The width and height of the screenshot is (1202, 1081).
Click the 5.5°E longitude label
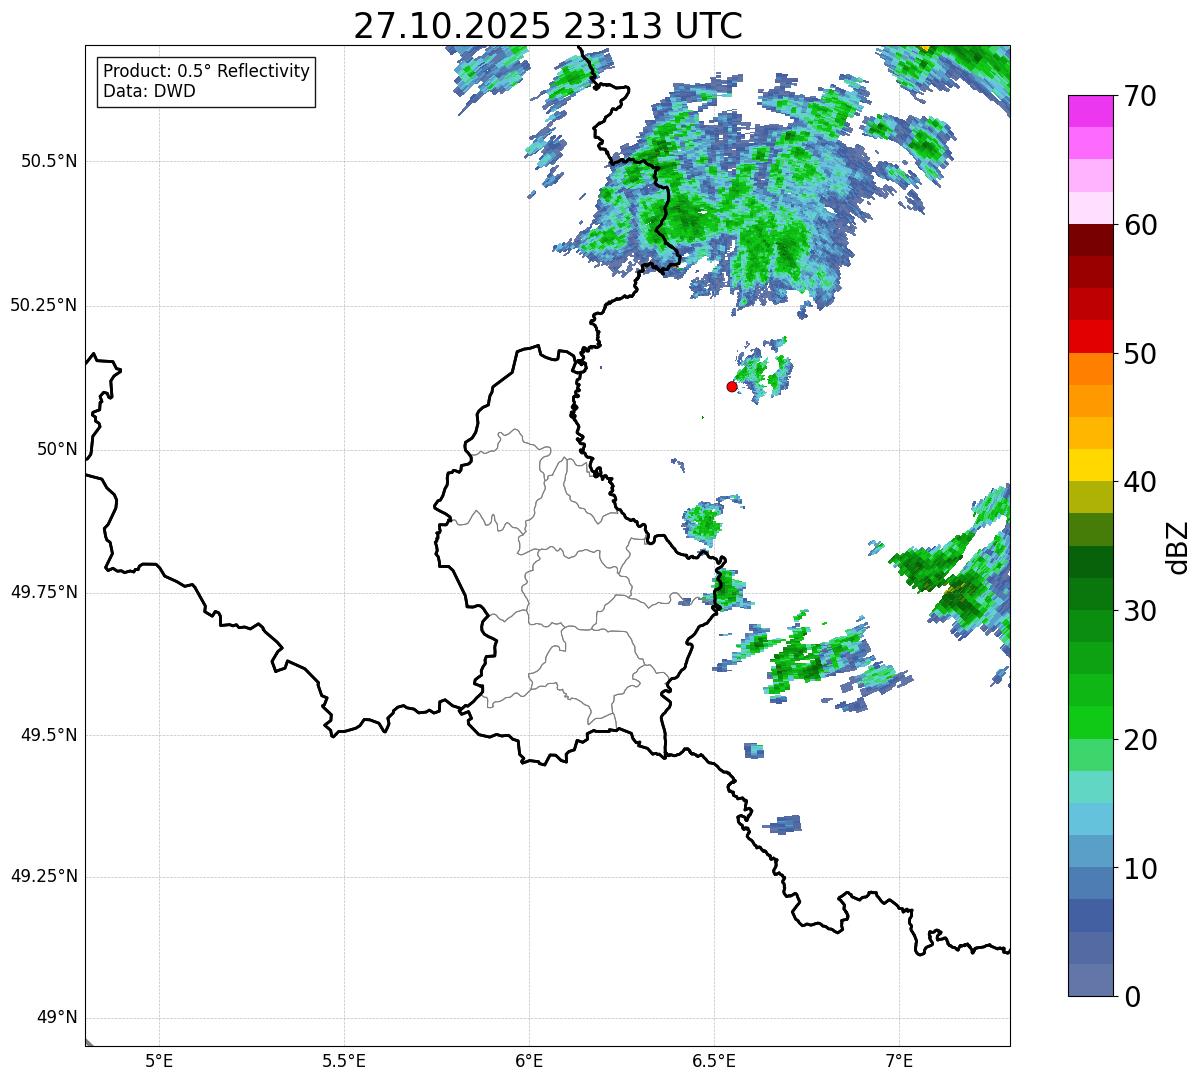[344, 1060]
